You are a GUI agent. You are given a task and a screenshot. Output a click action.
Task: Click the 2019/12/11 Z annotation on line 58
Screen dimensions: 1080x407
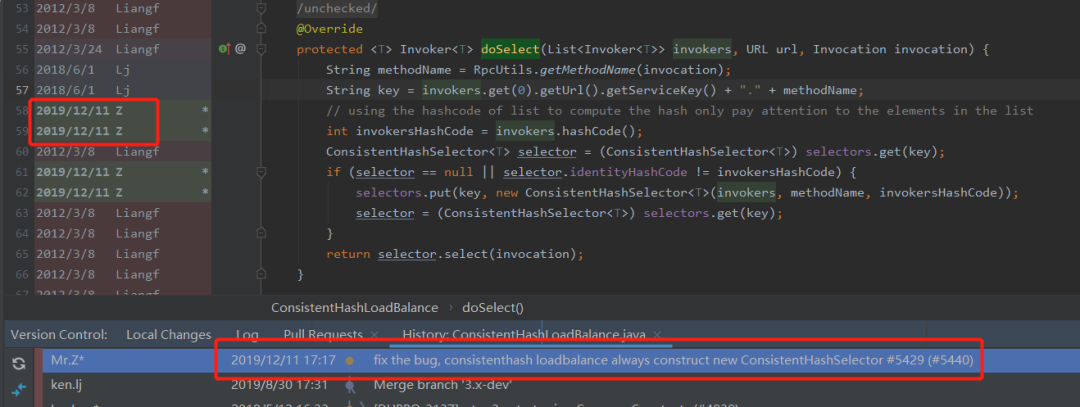click(79, 110)
